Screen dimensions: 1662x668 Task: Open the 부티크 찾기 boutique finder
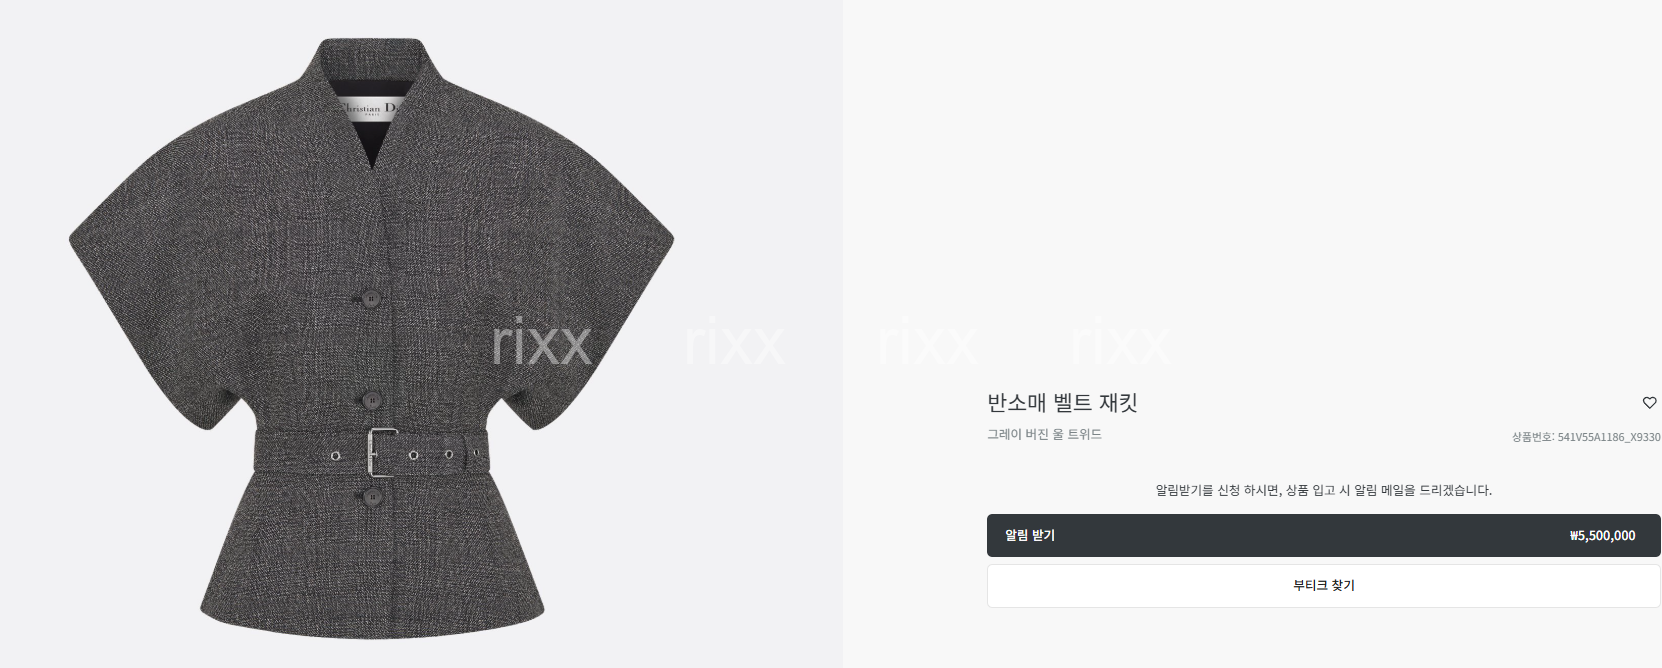click(1323, 586)
